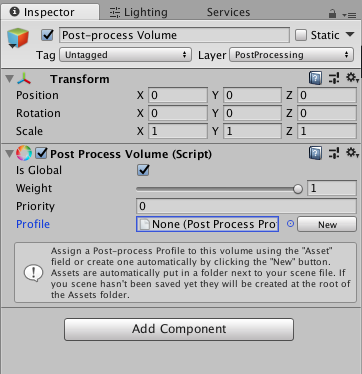Toggle the Post Process Volume script enabled checkbox
The image size is (362, 374).
point(42,154)
